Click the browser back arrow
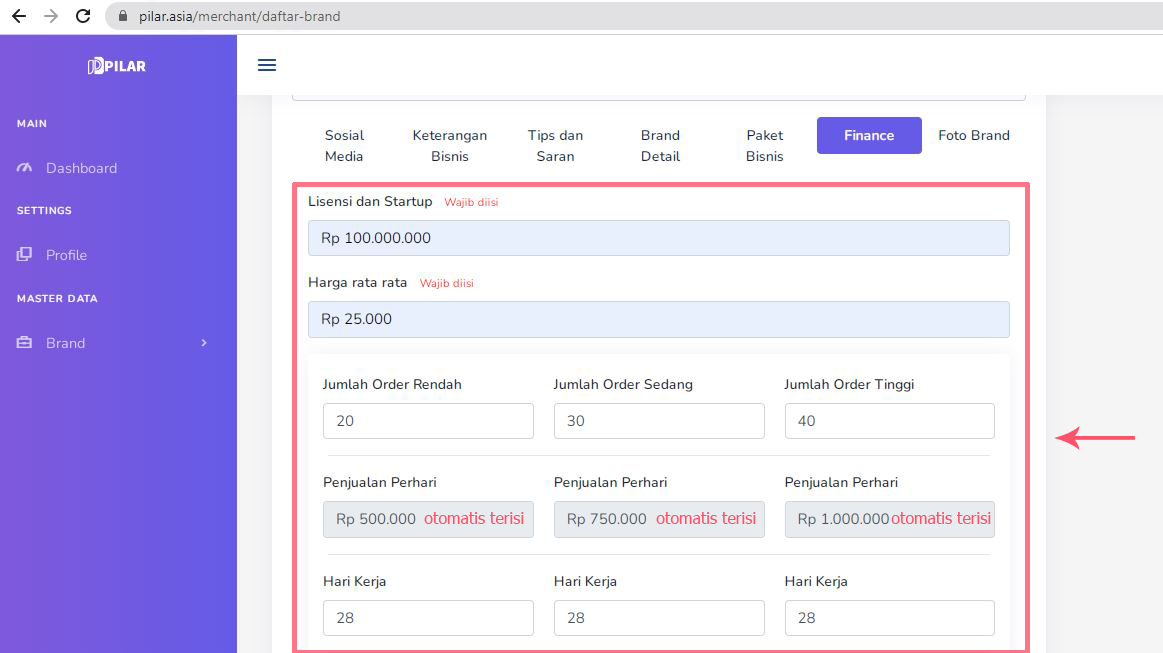 point(19,16)
